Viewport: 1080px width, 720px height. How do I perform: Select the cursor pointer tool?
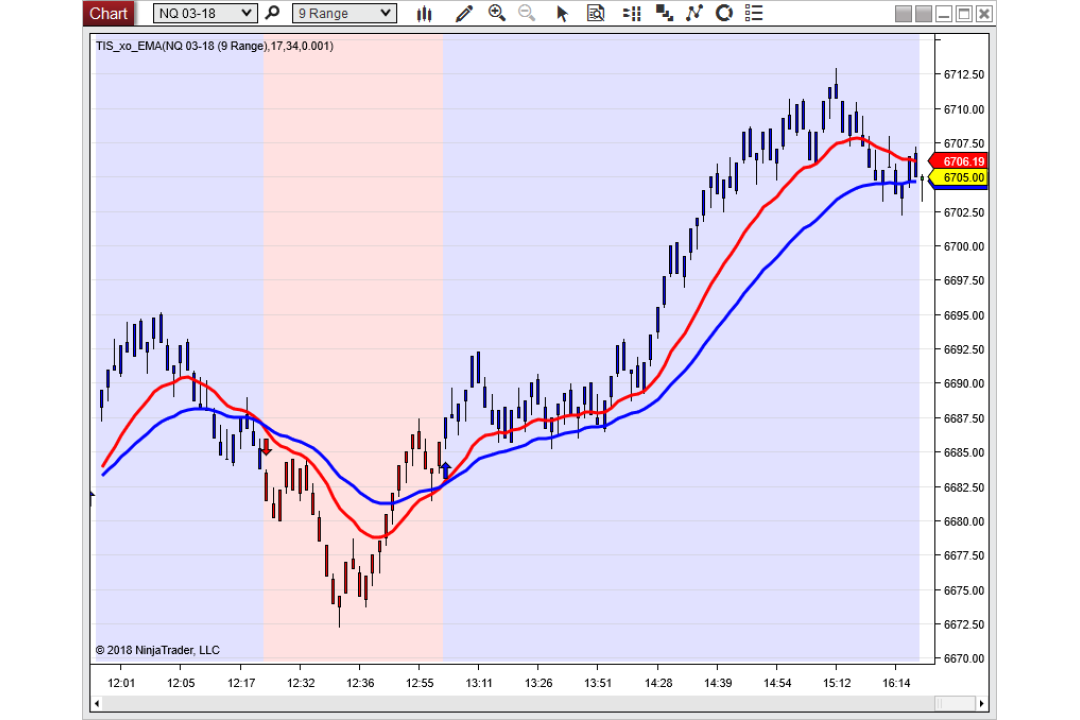pos(562,13)
